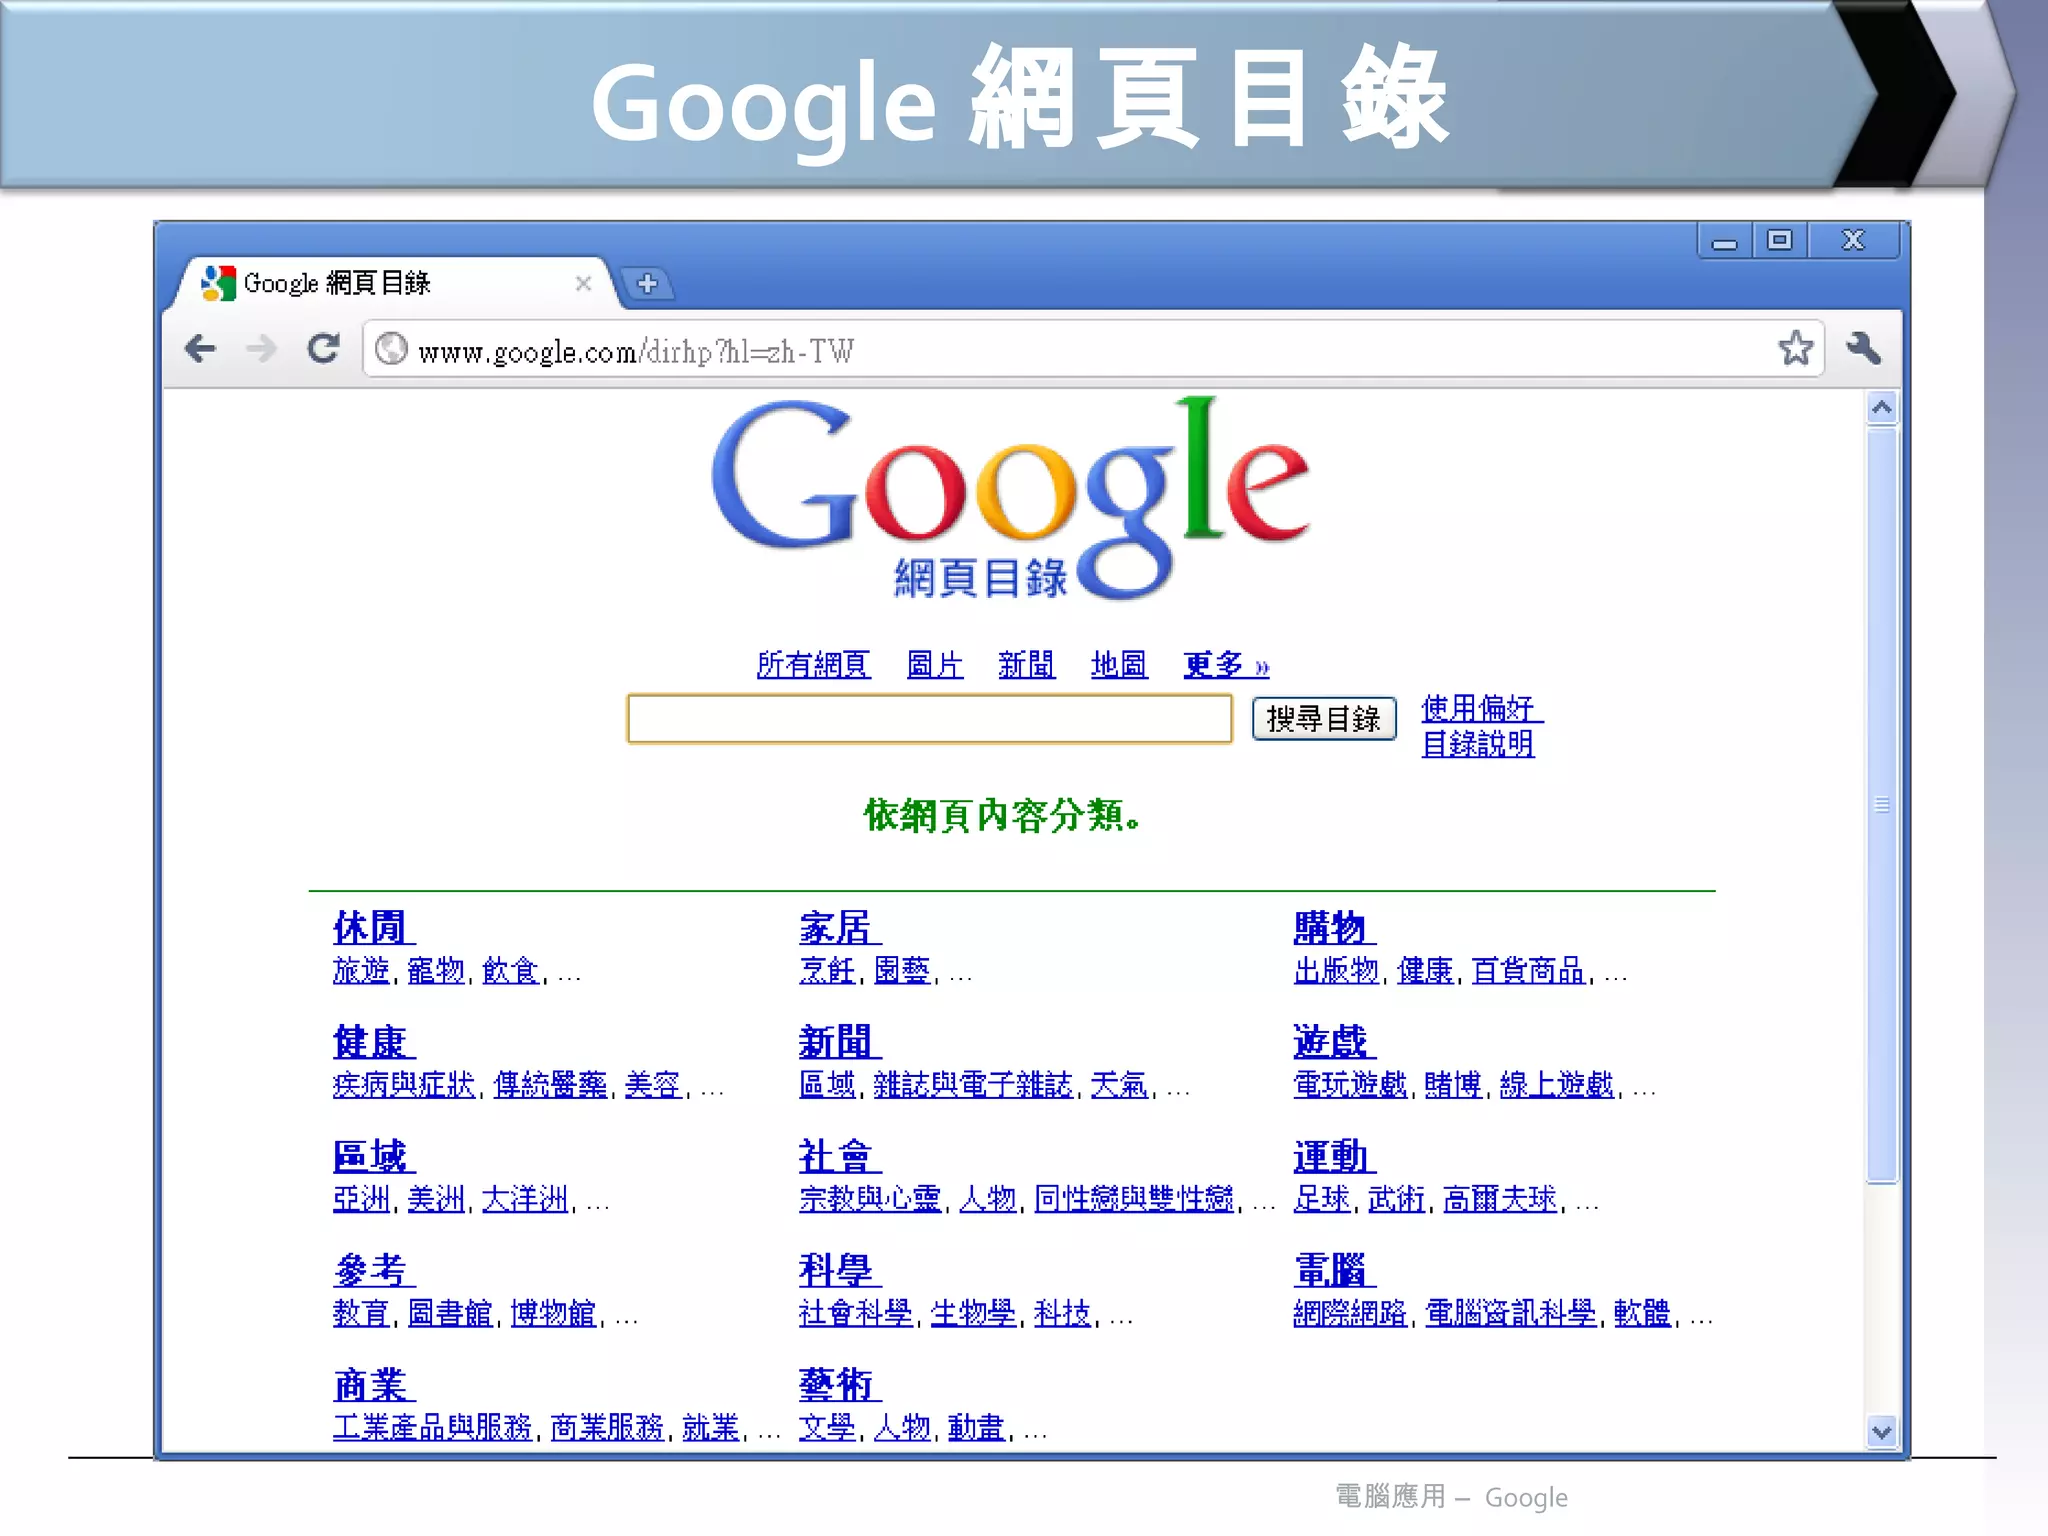
Task: Click the Google logo image
Action: pos(1010,499)
